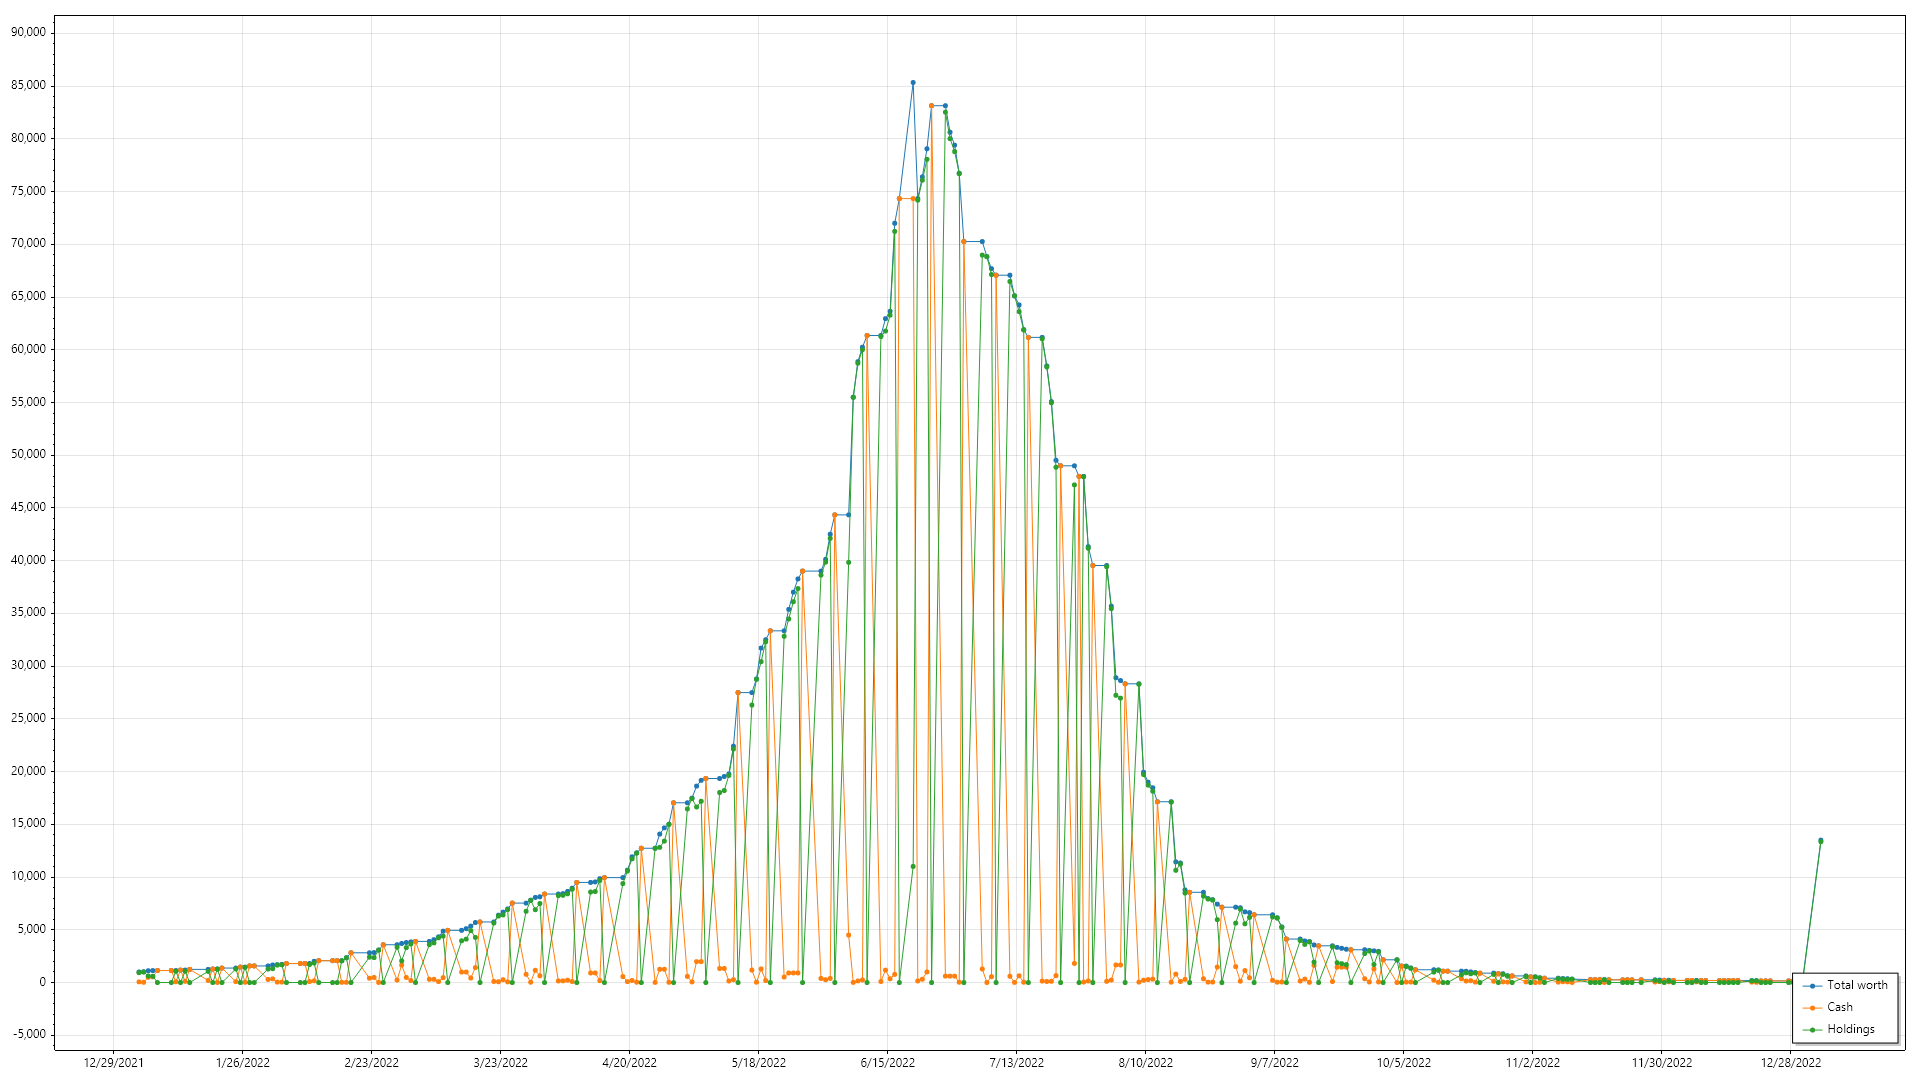
Task: Click the 6/15/2022 x-axis date label
Action: (887, 1063)
